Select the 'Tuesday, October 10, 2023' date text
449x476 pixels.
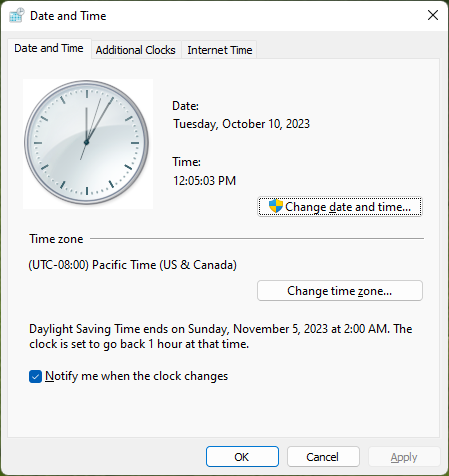click(241, 124)
